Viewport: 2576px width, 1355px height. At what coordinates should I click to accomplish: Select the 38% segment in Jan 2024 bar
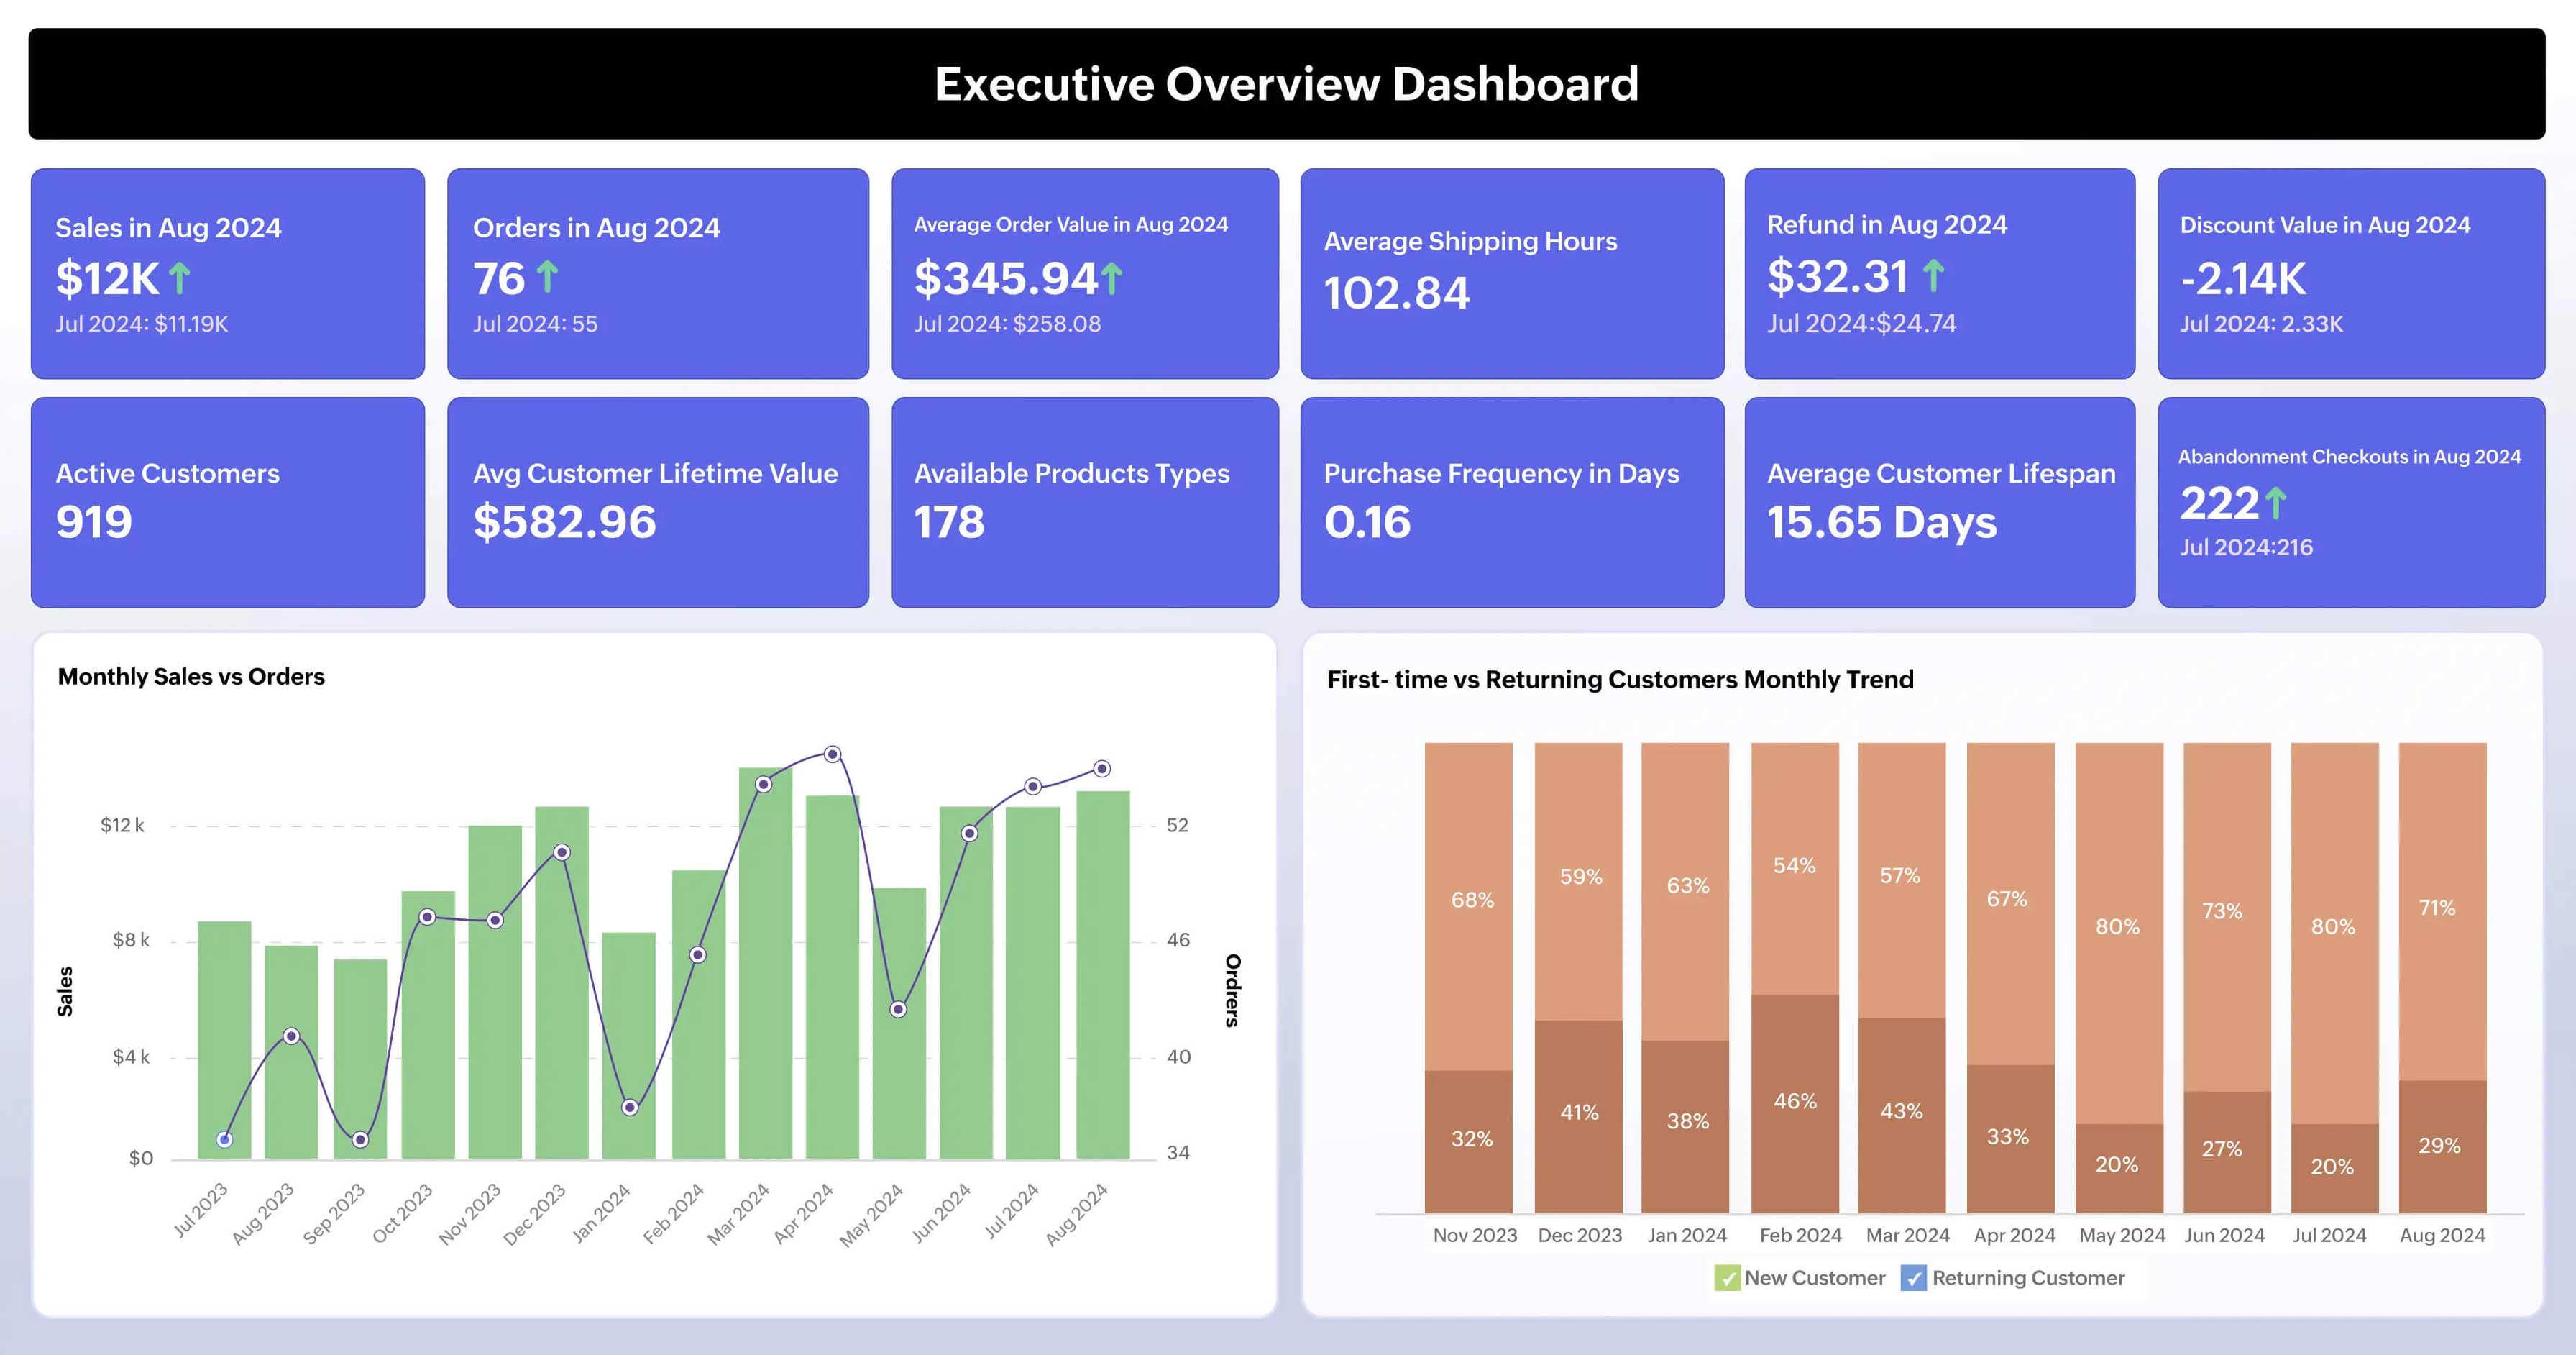(x=1685, y=1127)
